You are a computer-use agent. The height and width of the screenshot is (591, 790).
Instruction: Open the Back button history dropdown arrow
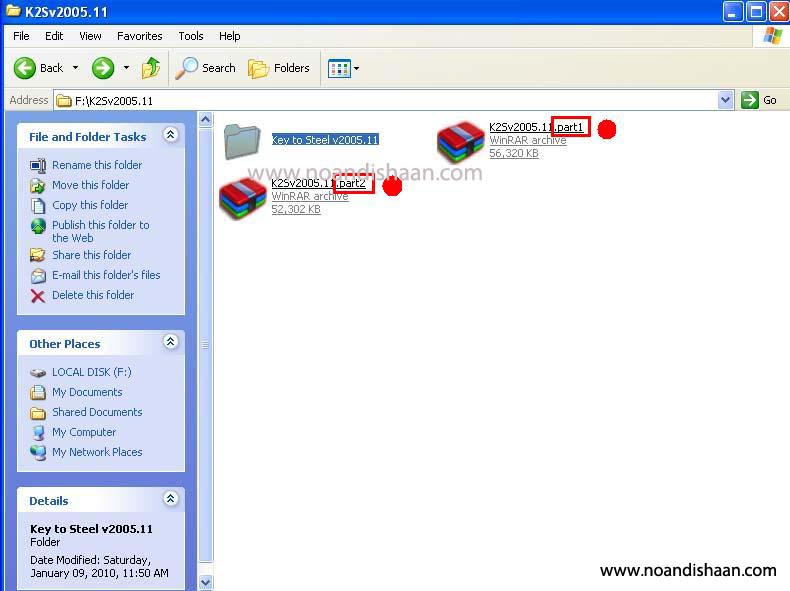coord(75,68)
